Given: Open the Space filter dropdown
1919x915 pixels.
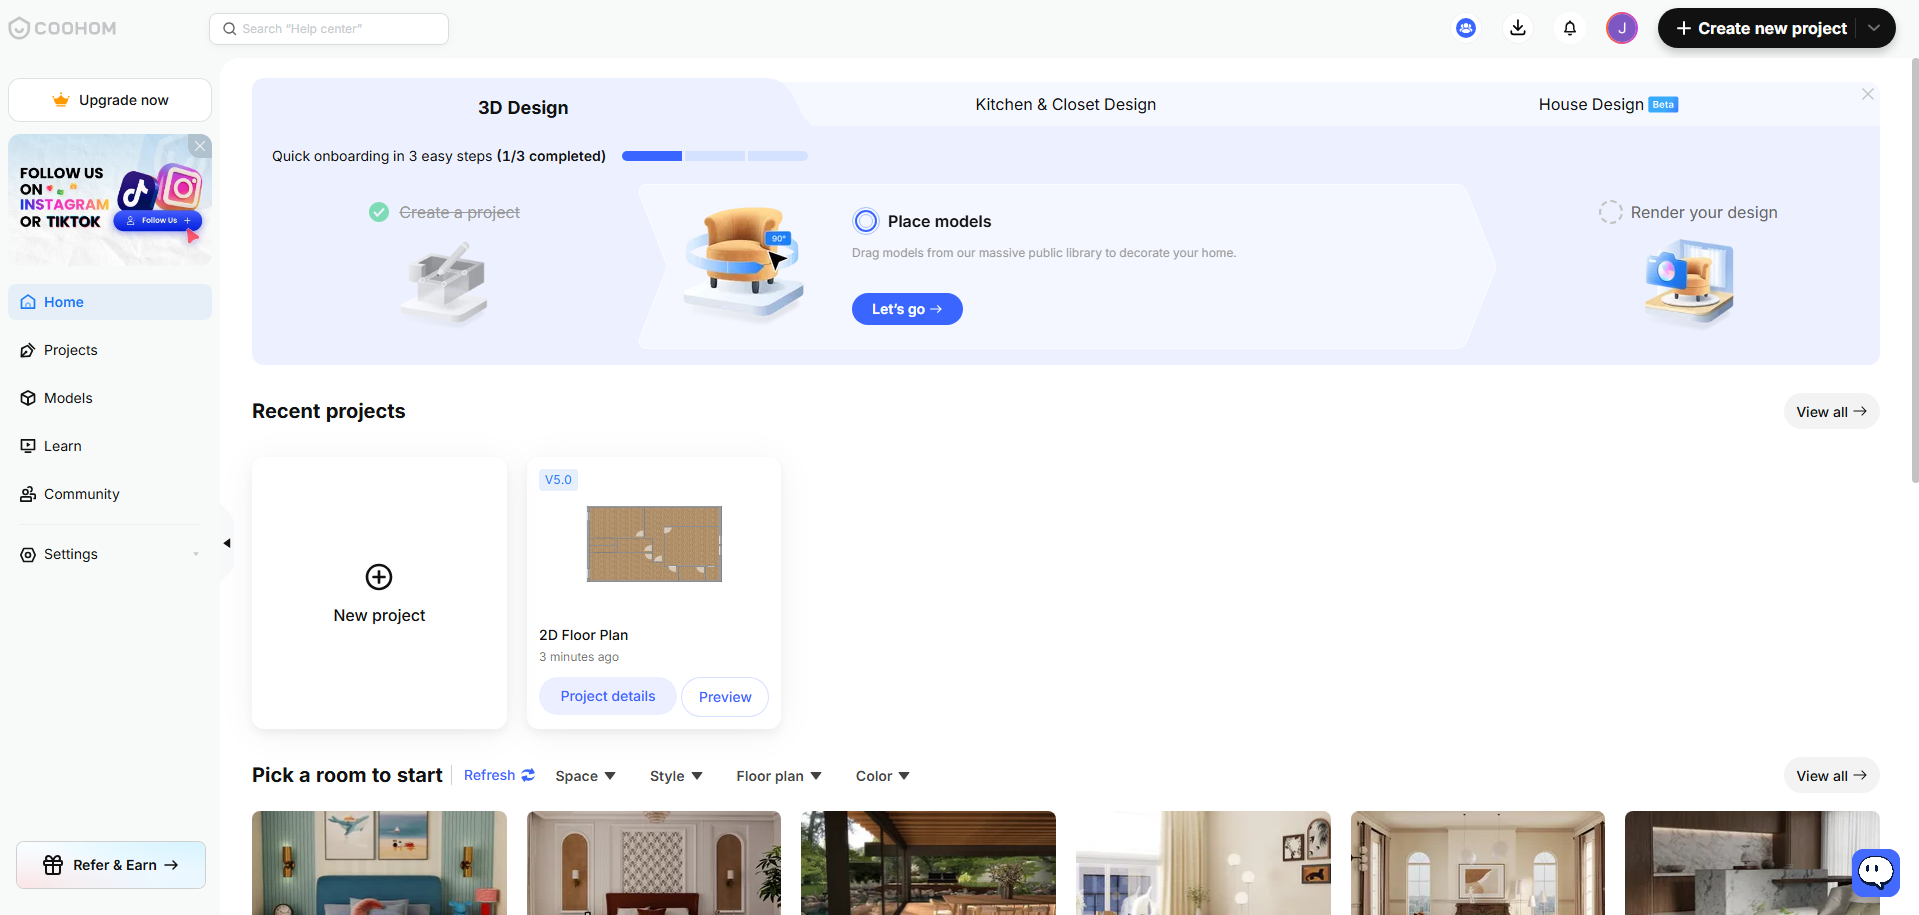Looking at the screenshot, I should (x=585, y=776).
